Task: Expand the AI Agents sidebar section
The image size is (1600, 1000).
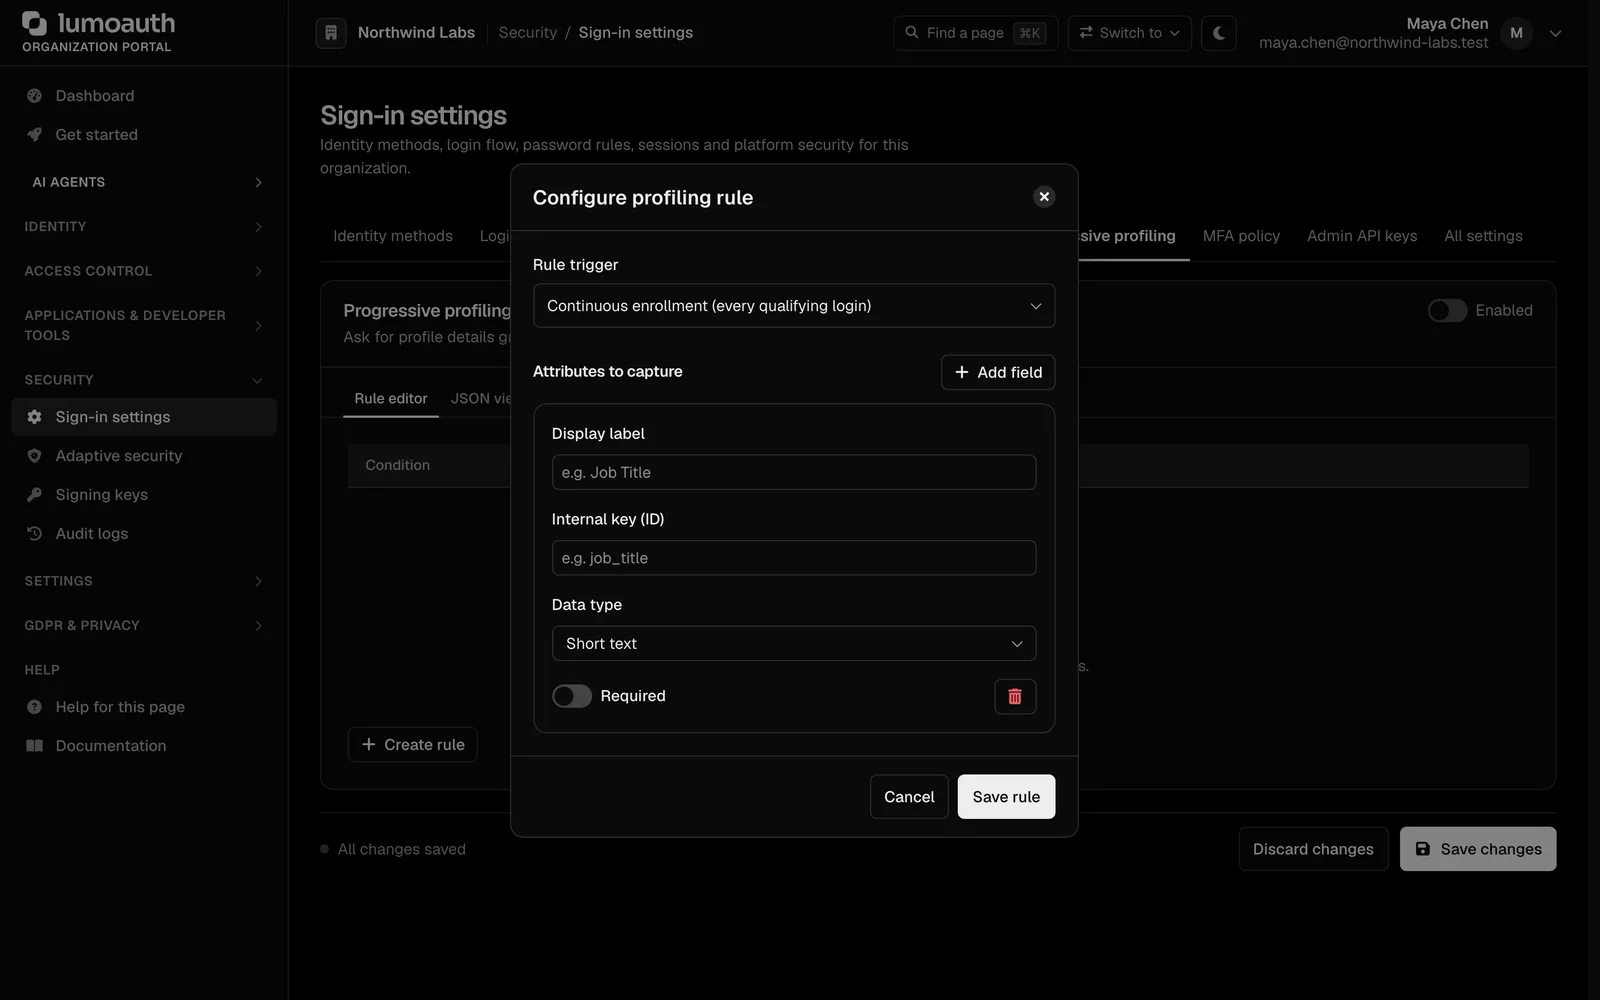Action: 144,182
